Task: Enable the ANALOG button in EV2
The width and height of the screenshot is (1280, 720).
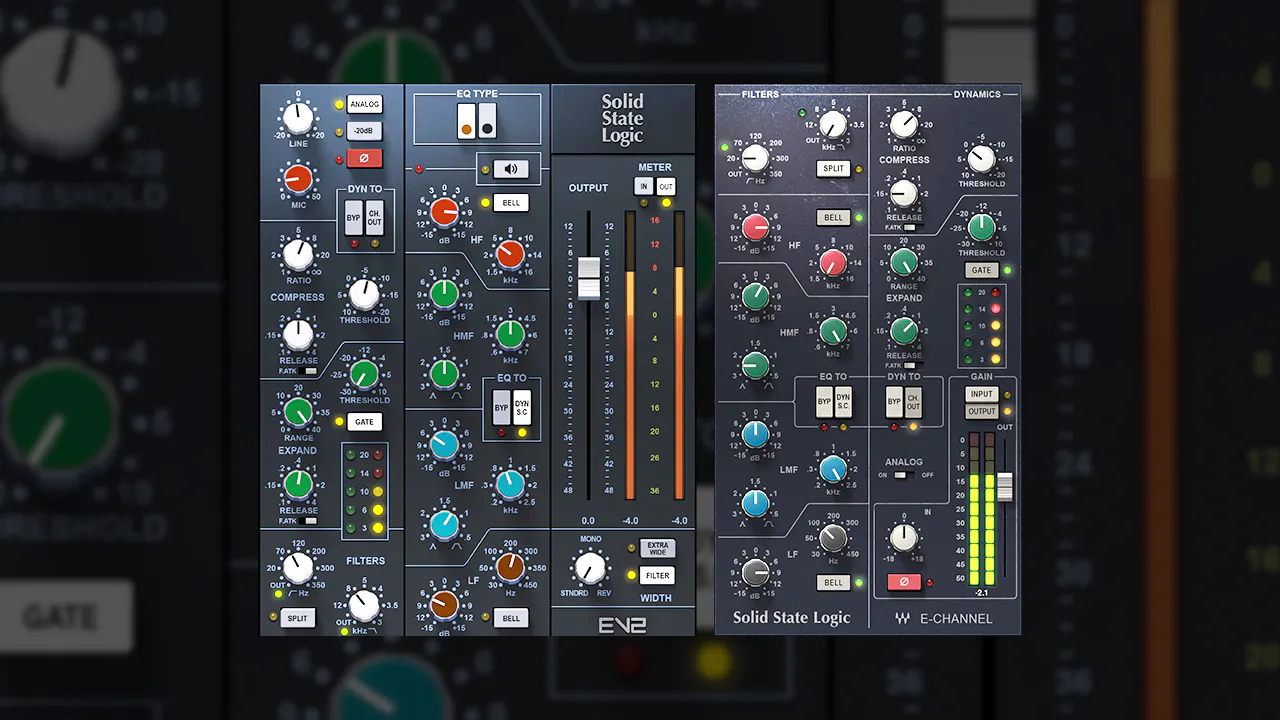Action: [365, 104]
